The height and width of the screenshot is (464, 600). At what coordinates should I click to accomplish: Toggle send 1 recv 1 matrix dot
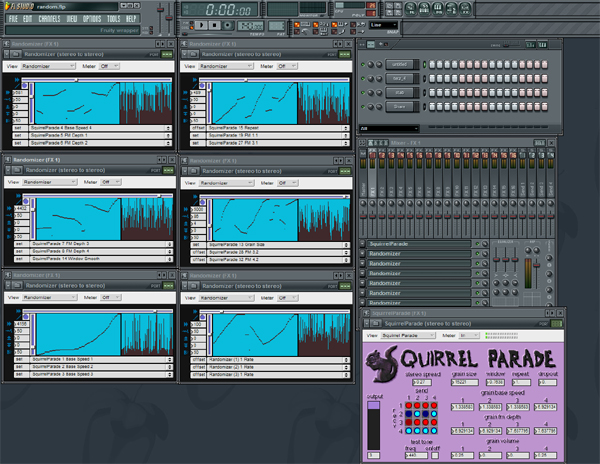point(409,405)
